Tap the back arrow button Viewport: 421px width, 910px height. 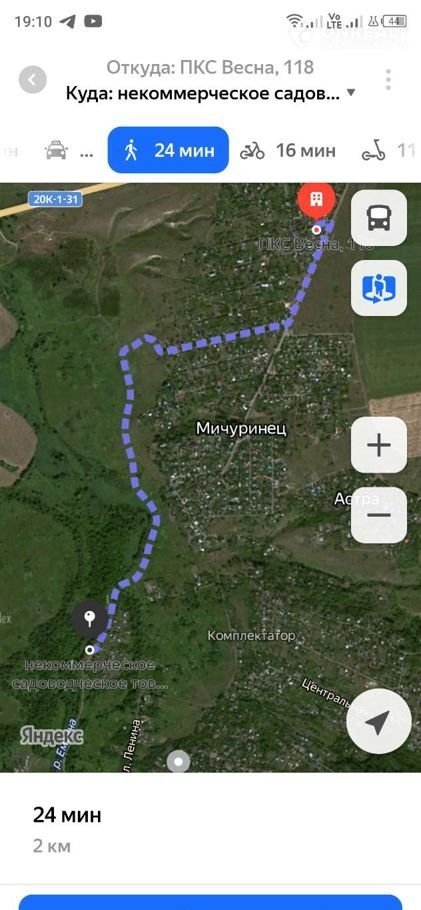(x=33, y=80)
